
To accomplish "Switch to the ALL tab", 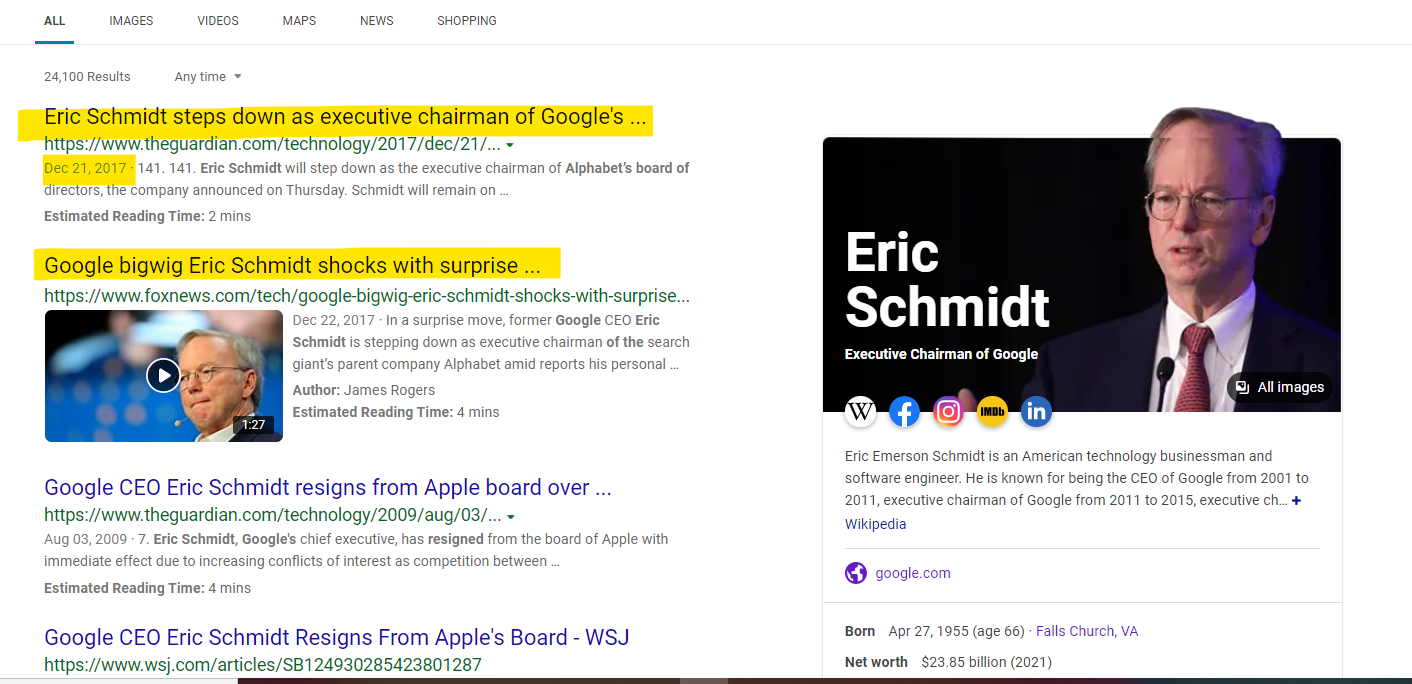I will (x=55, y=21).
